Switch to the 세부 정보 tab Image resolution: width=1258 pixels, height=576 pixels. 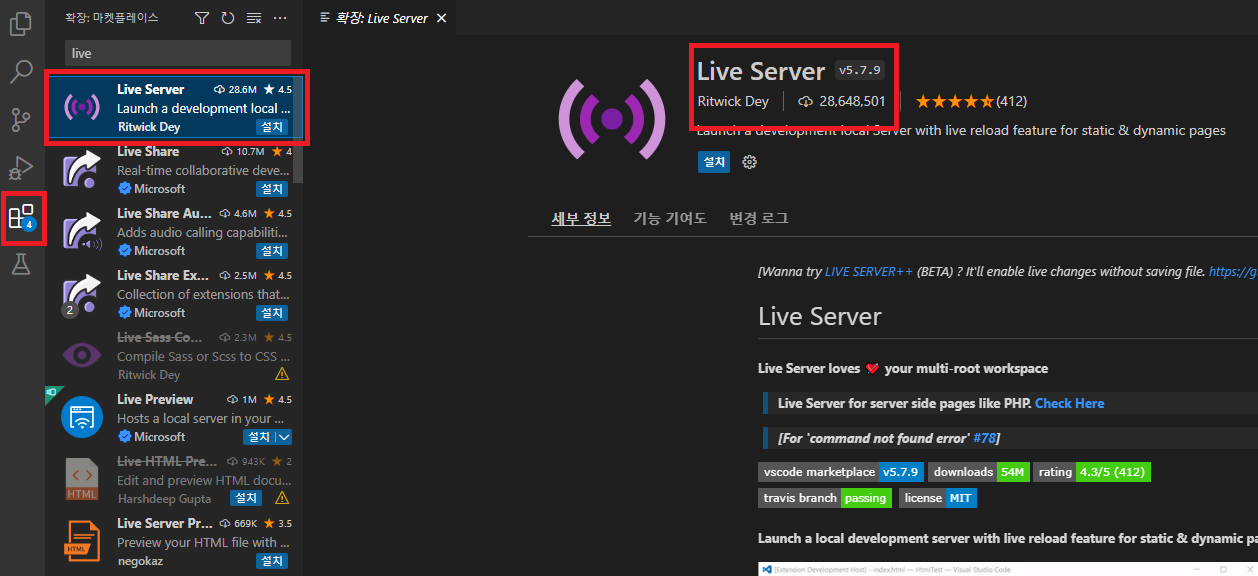tap(581, 218)
